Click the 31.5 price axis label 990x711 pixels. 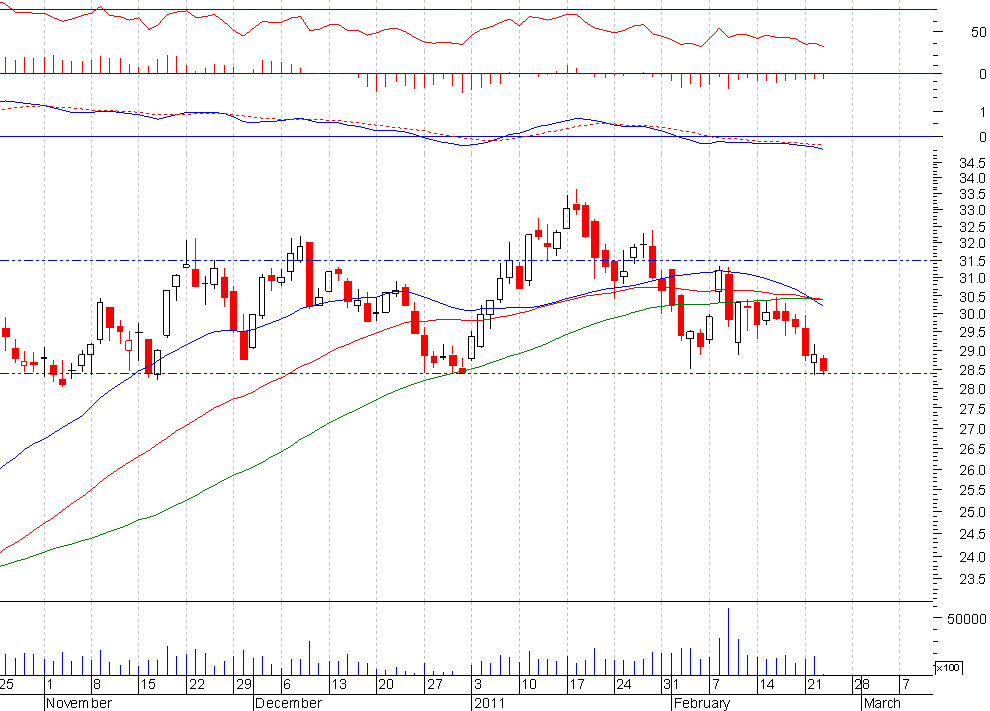(972, 261)
